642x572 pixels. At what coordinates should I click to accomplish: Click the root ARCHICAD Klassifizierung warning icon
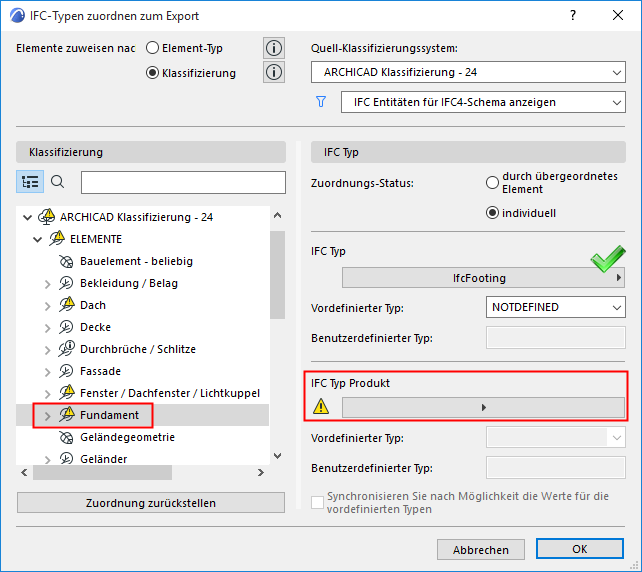tap(47, 217)
